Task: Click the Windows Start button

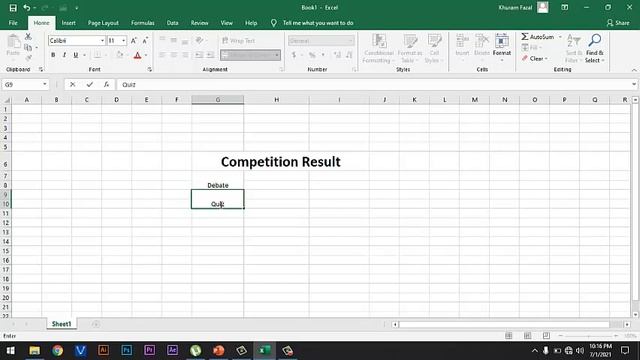Action: 11,351
